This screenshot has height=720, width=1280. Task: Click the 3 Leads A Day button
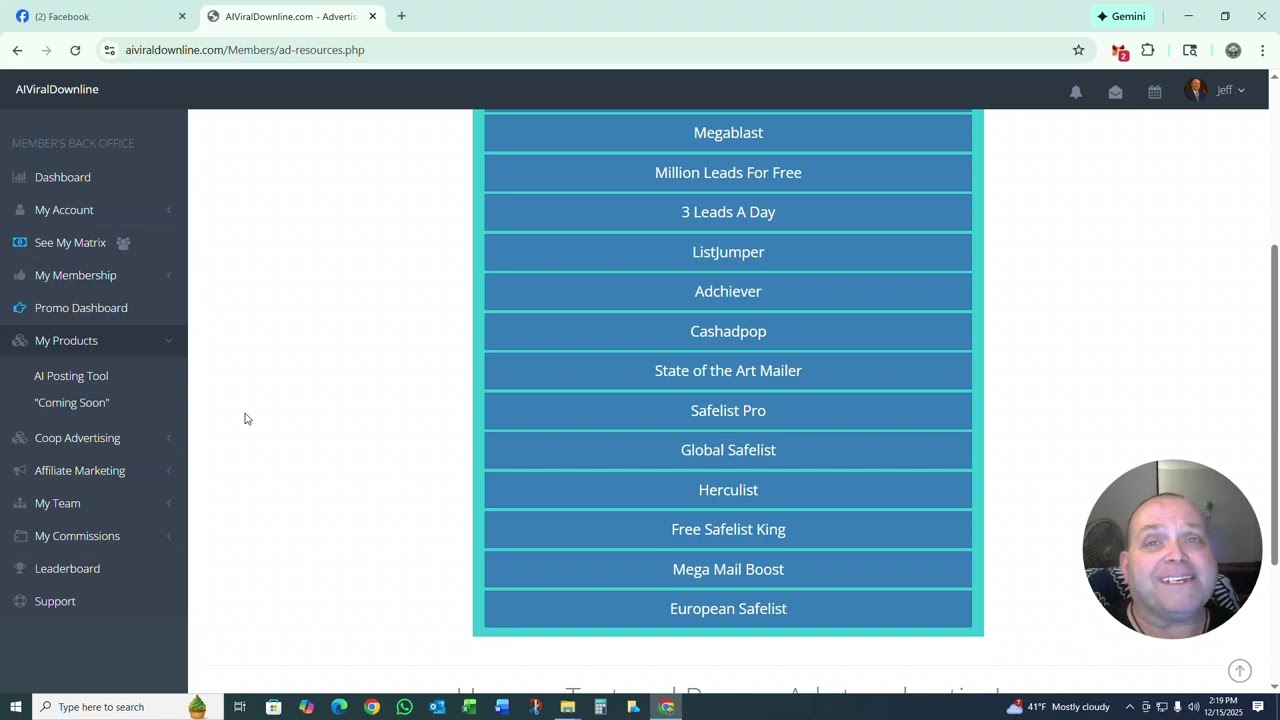point(728,212)
